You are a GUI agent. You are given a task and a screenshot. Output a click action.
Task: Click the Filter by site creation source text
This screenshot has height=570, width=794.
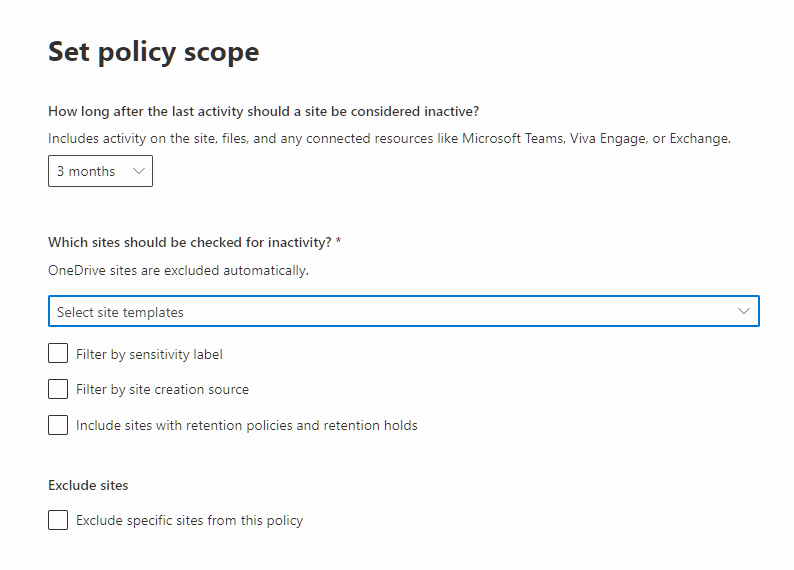163,389
